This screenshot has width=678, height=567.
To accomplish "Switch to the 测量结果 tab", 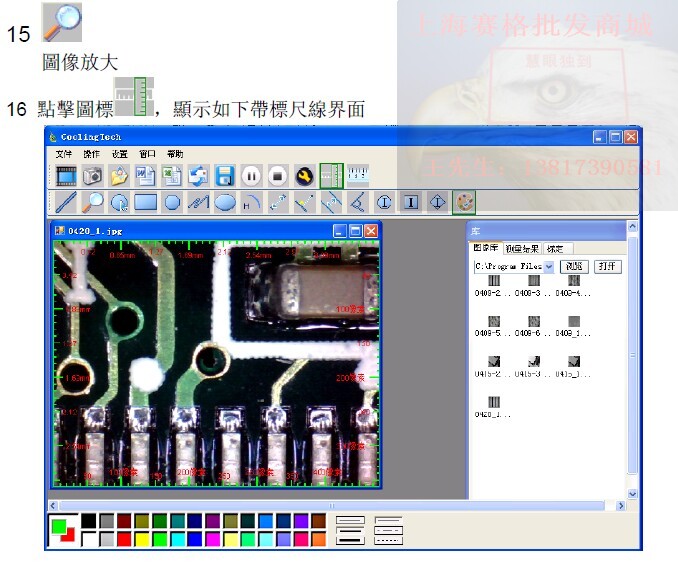I will [522, 249].
